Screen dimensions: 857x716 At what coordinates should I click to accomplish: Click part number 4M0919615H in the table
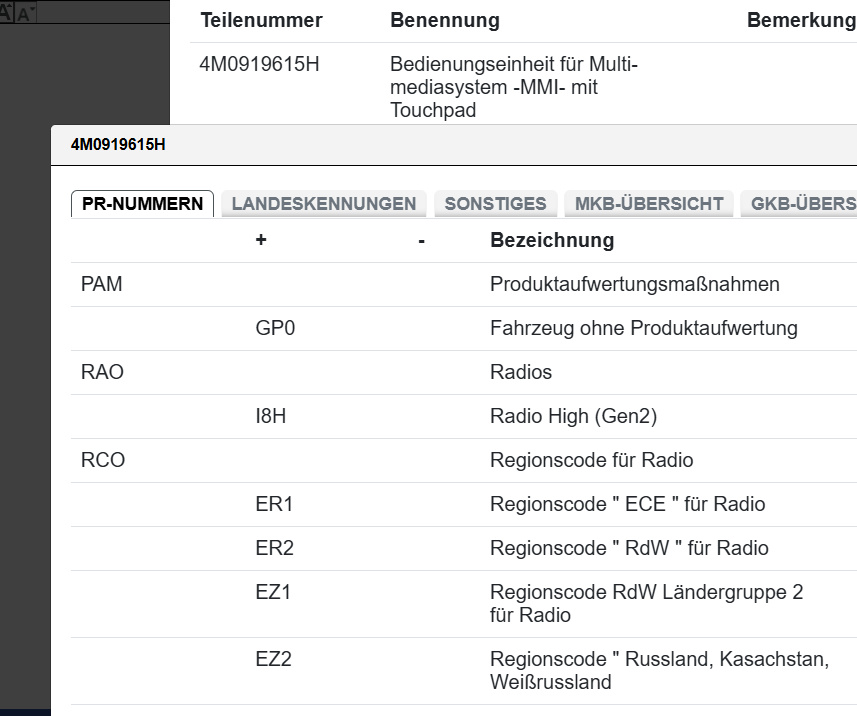[x=259, y=67]
